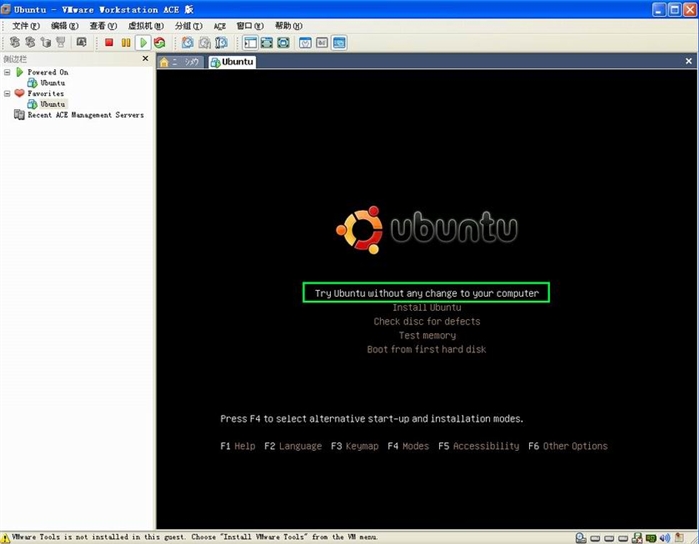Click the disconnected network adapter status icon
This screenshot has height=544, width=699.
637,538
